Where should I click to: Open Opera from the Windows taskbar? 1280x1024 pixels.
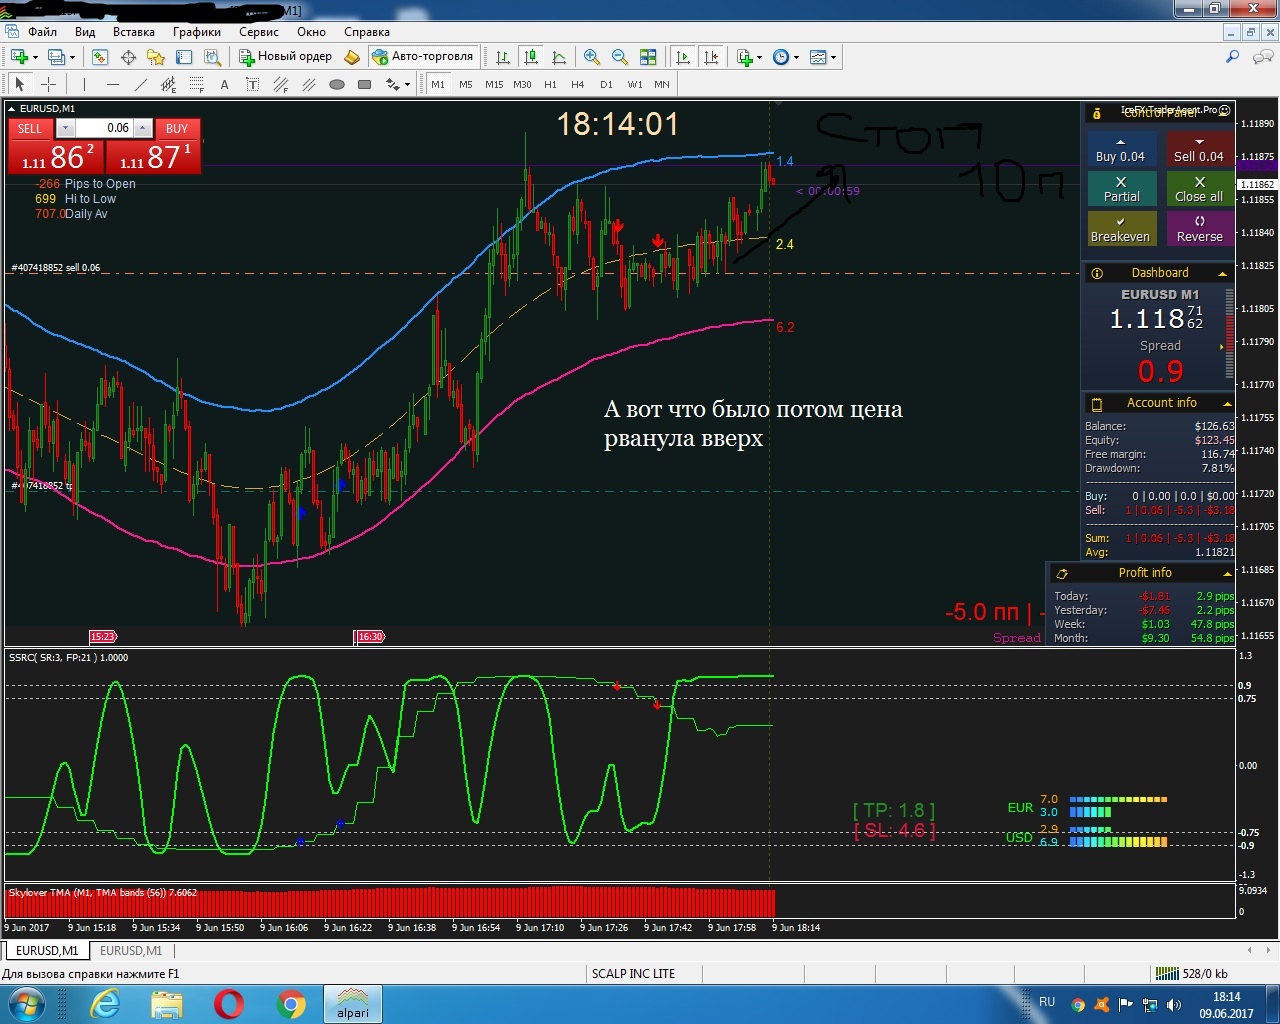click(229, 1004)
